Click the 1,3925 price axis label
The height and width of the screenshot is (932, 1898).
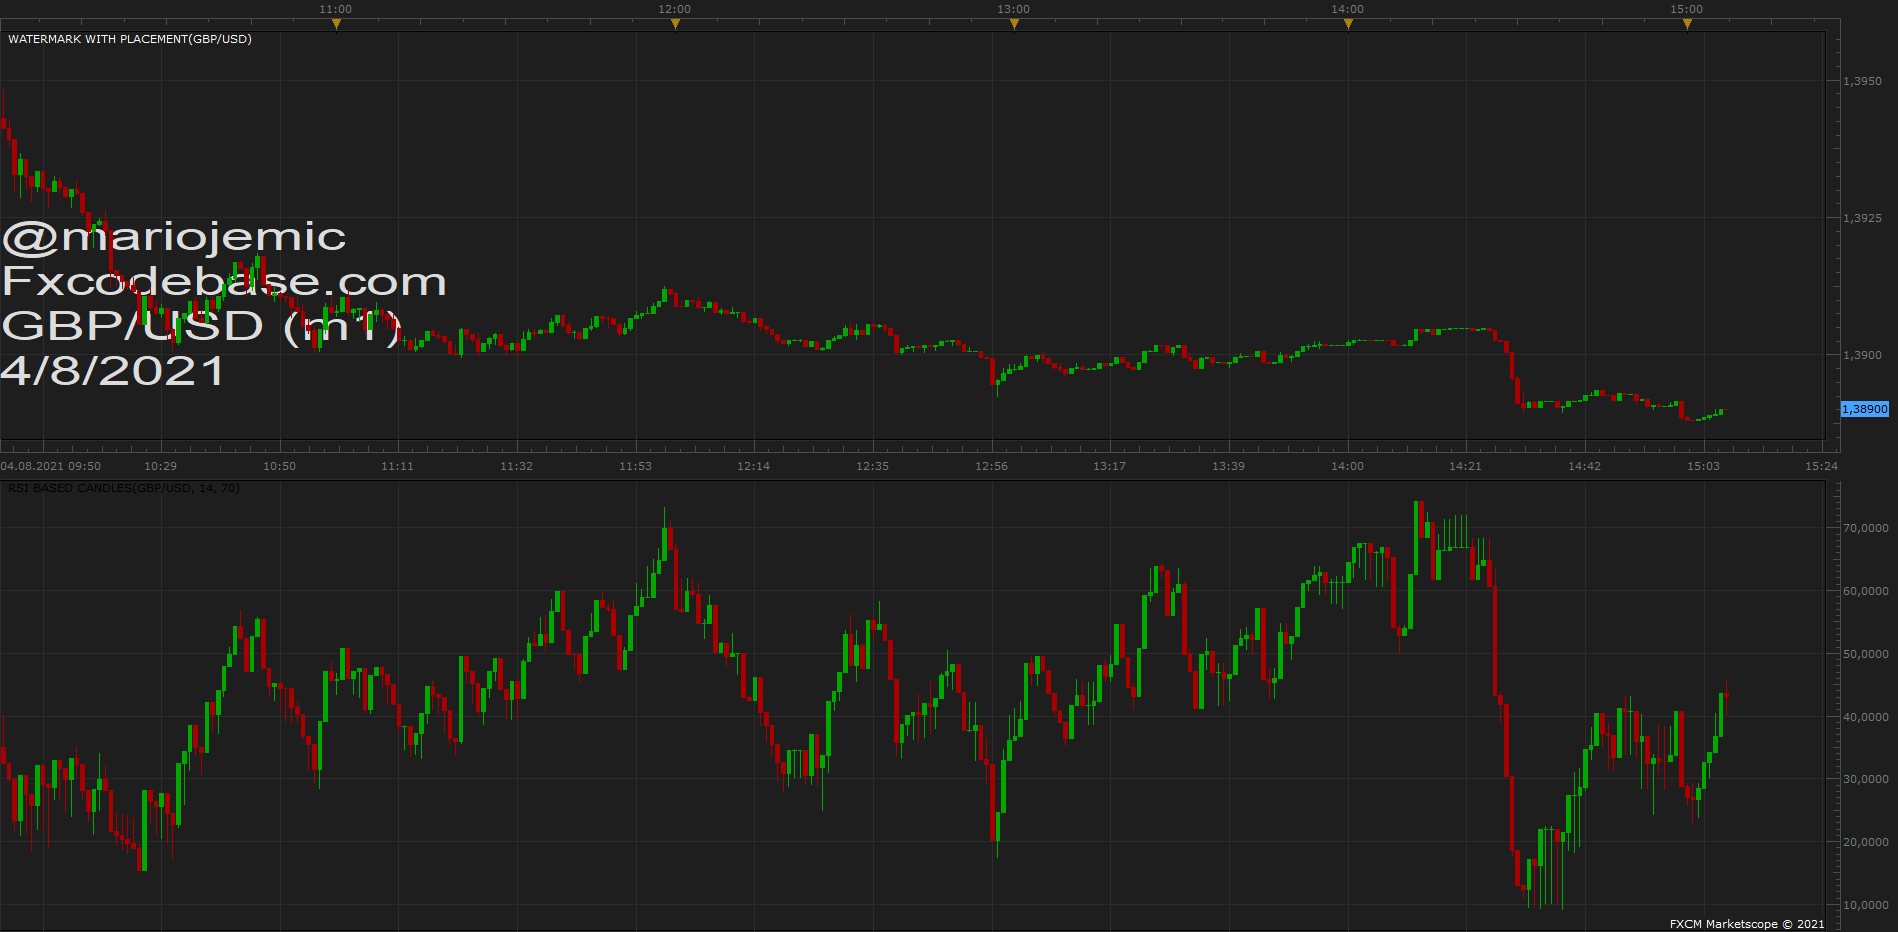(1862, 218)
